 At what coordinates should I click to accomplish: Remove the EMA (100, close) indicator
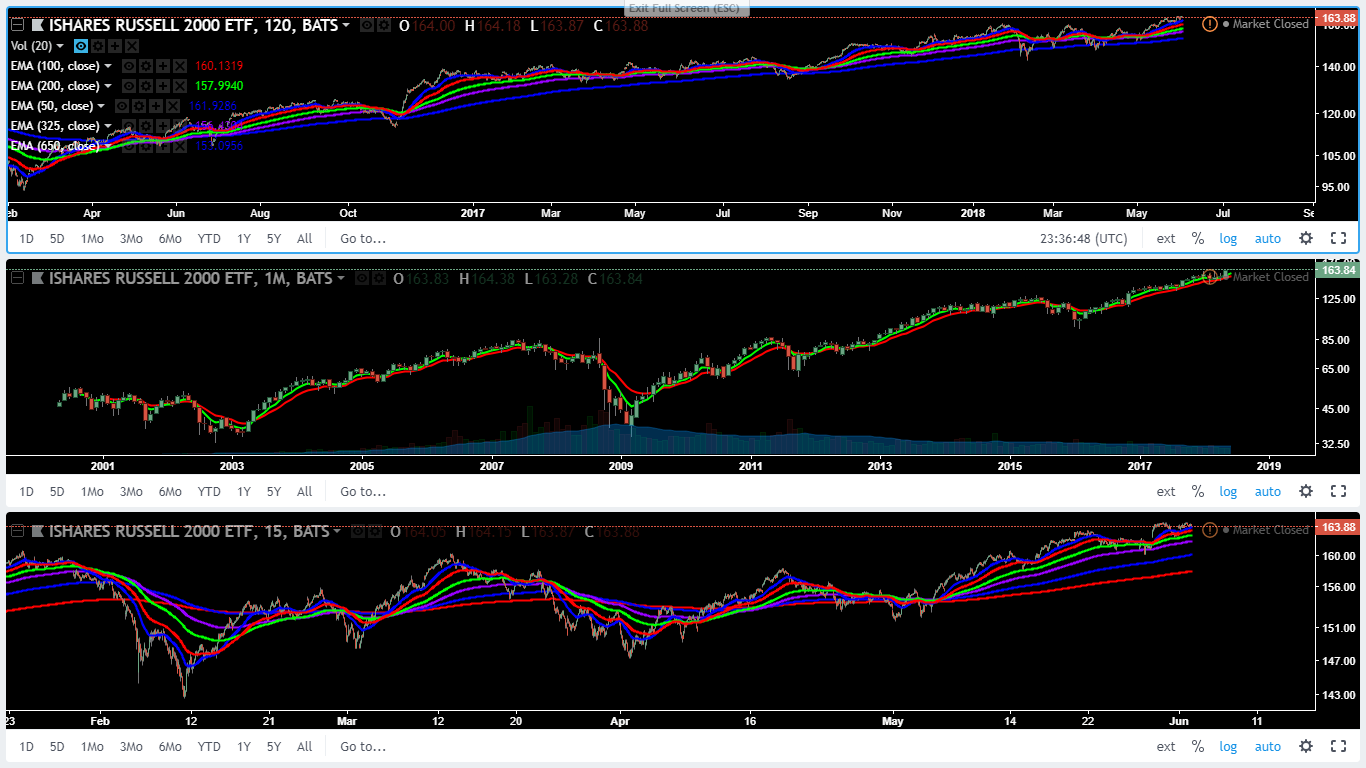[179, 66]
